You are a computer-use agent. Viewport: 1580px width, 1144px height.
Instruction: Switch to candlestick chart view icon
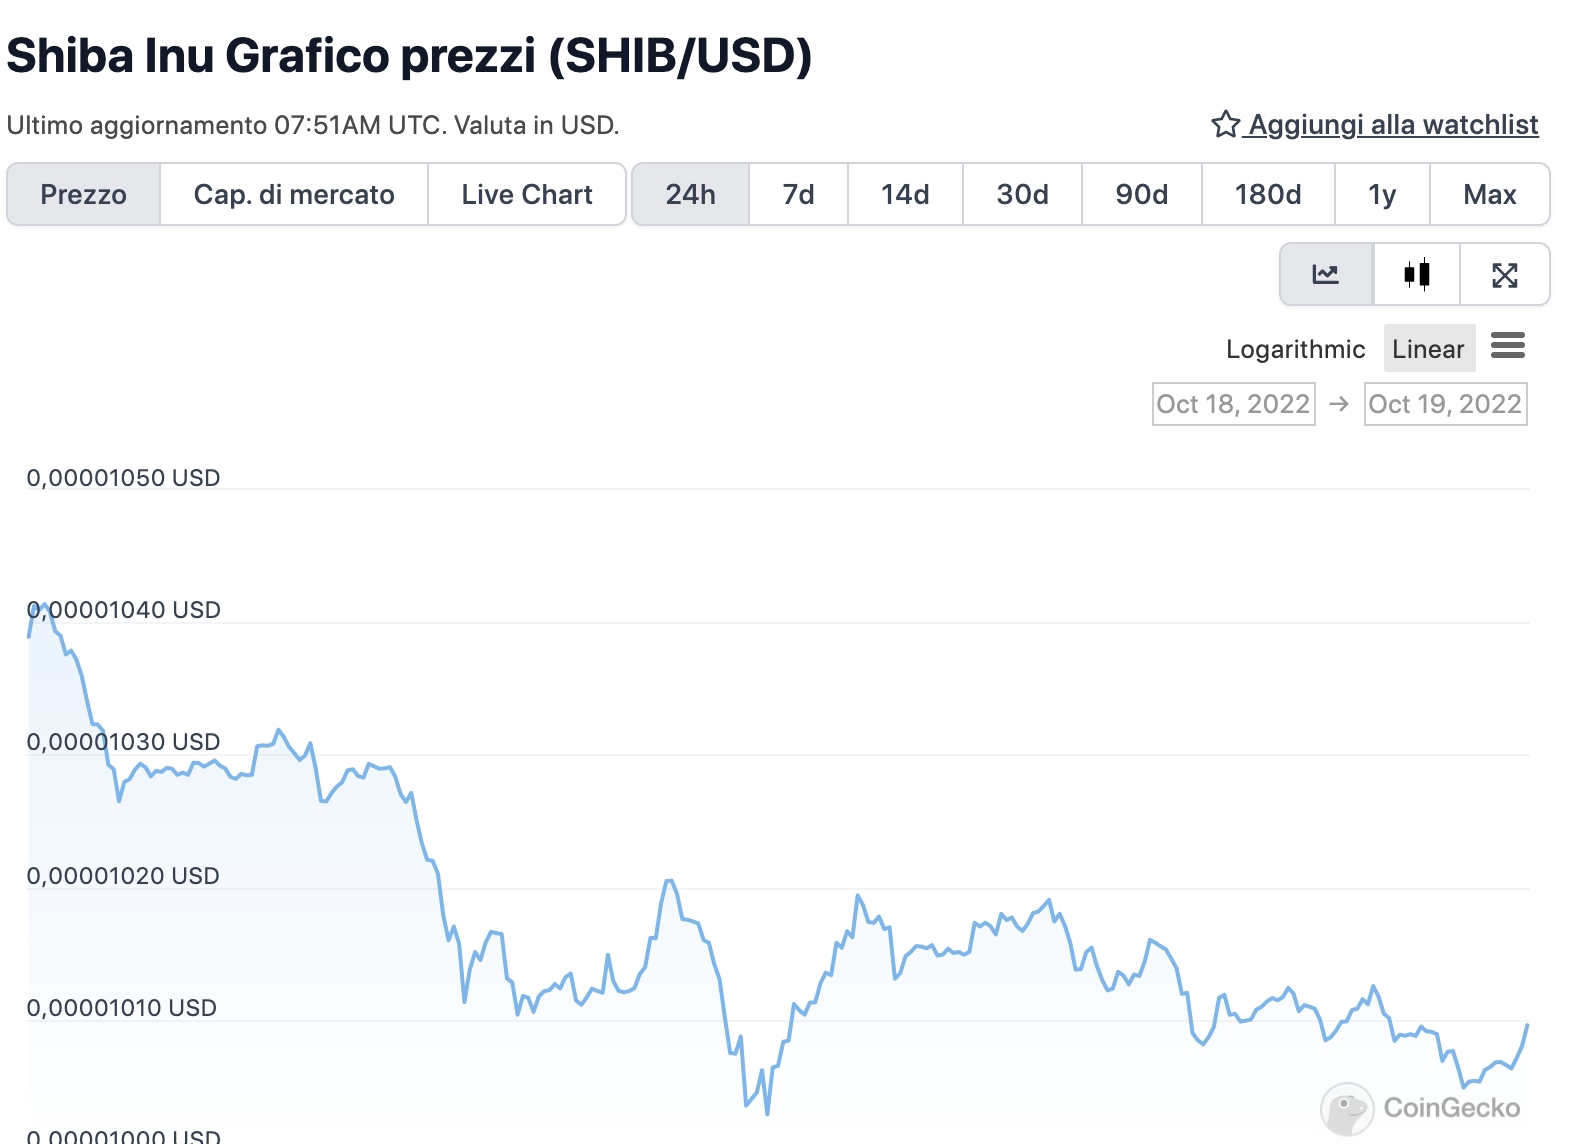click(1417, 274)
